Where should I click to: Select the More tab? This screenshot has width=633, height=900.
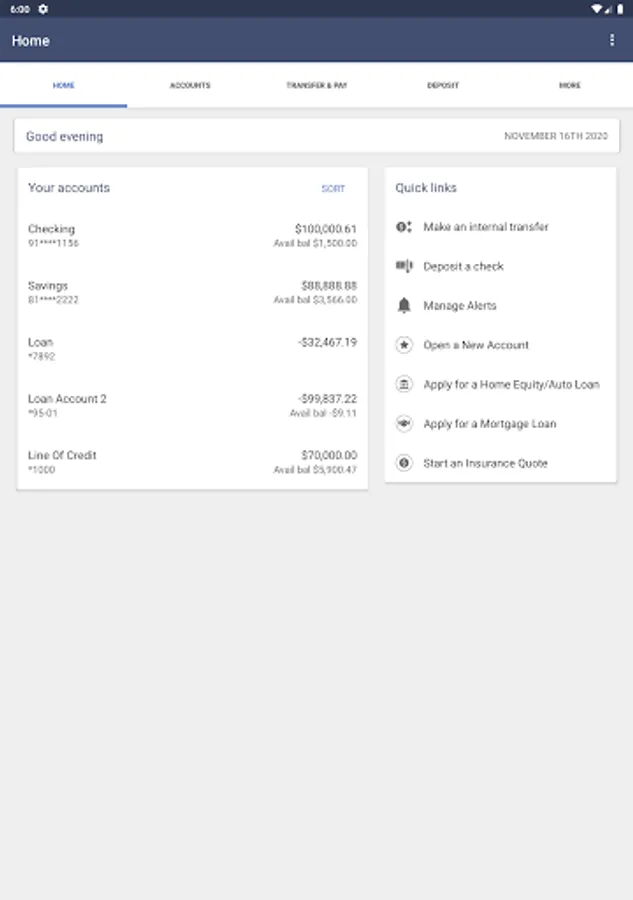(x=569, y=86)
